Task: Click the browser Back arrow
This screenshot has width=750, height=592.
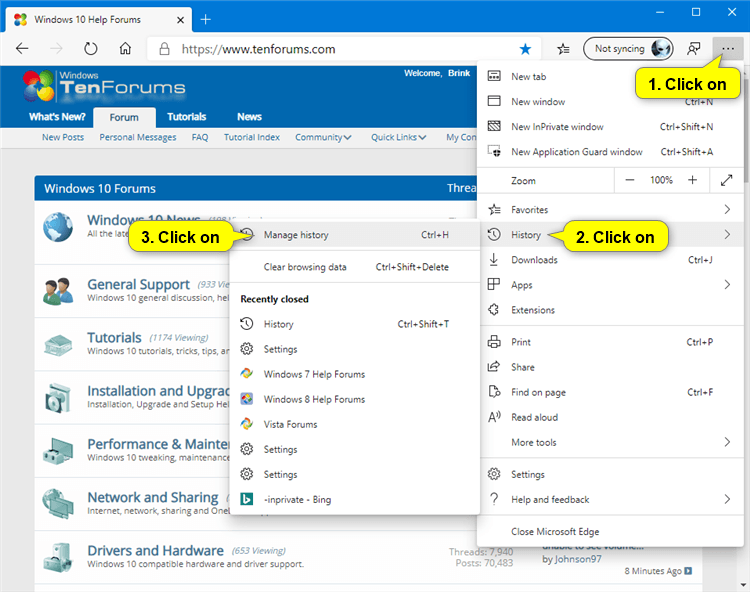Action: 22,49
